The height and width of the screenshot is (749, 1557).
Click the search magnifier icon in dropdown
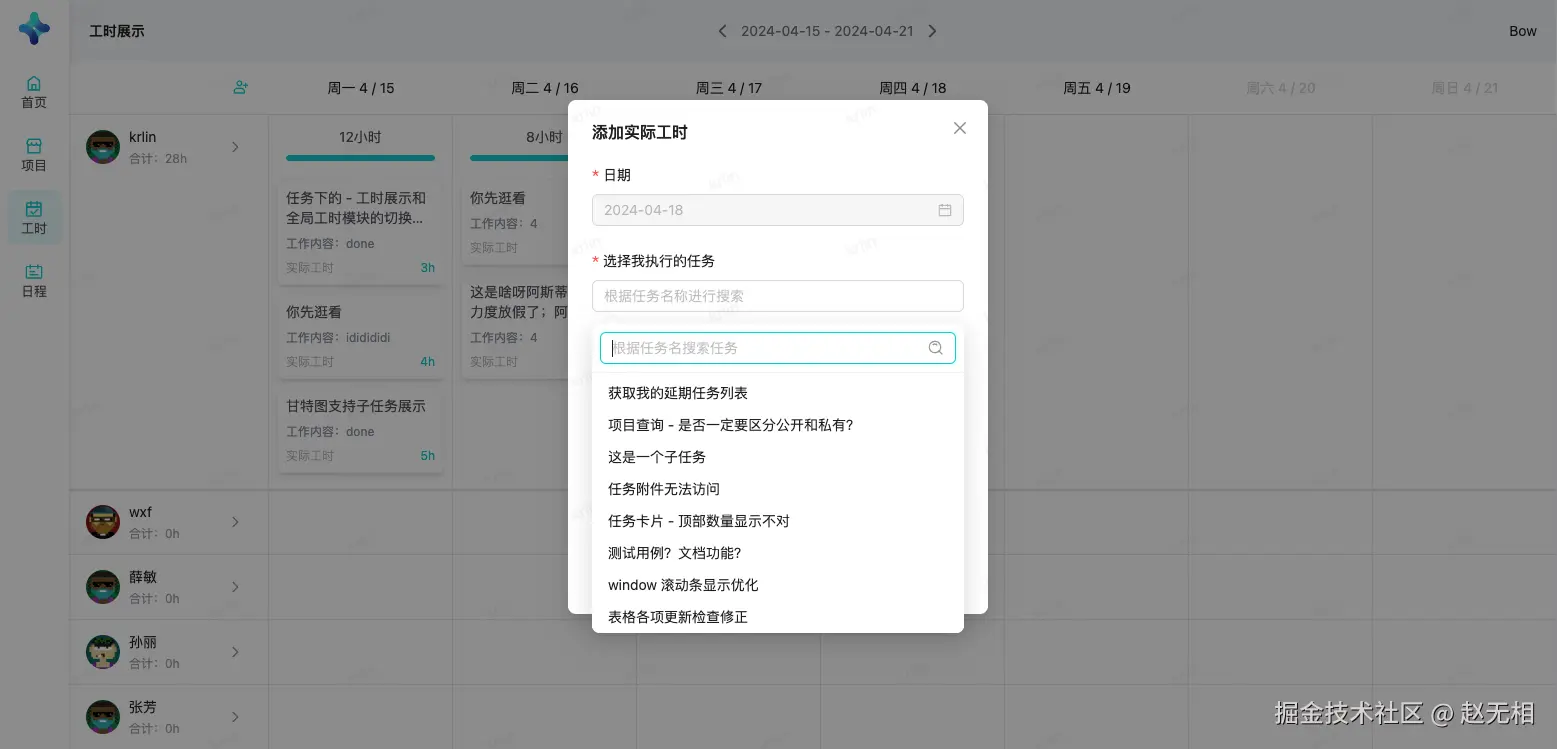click(x=936, y=348)
